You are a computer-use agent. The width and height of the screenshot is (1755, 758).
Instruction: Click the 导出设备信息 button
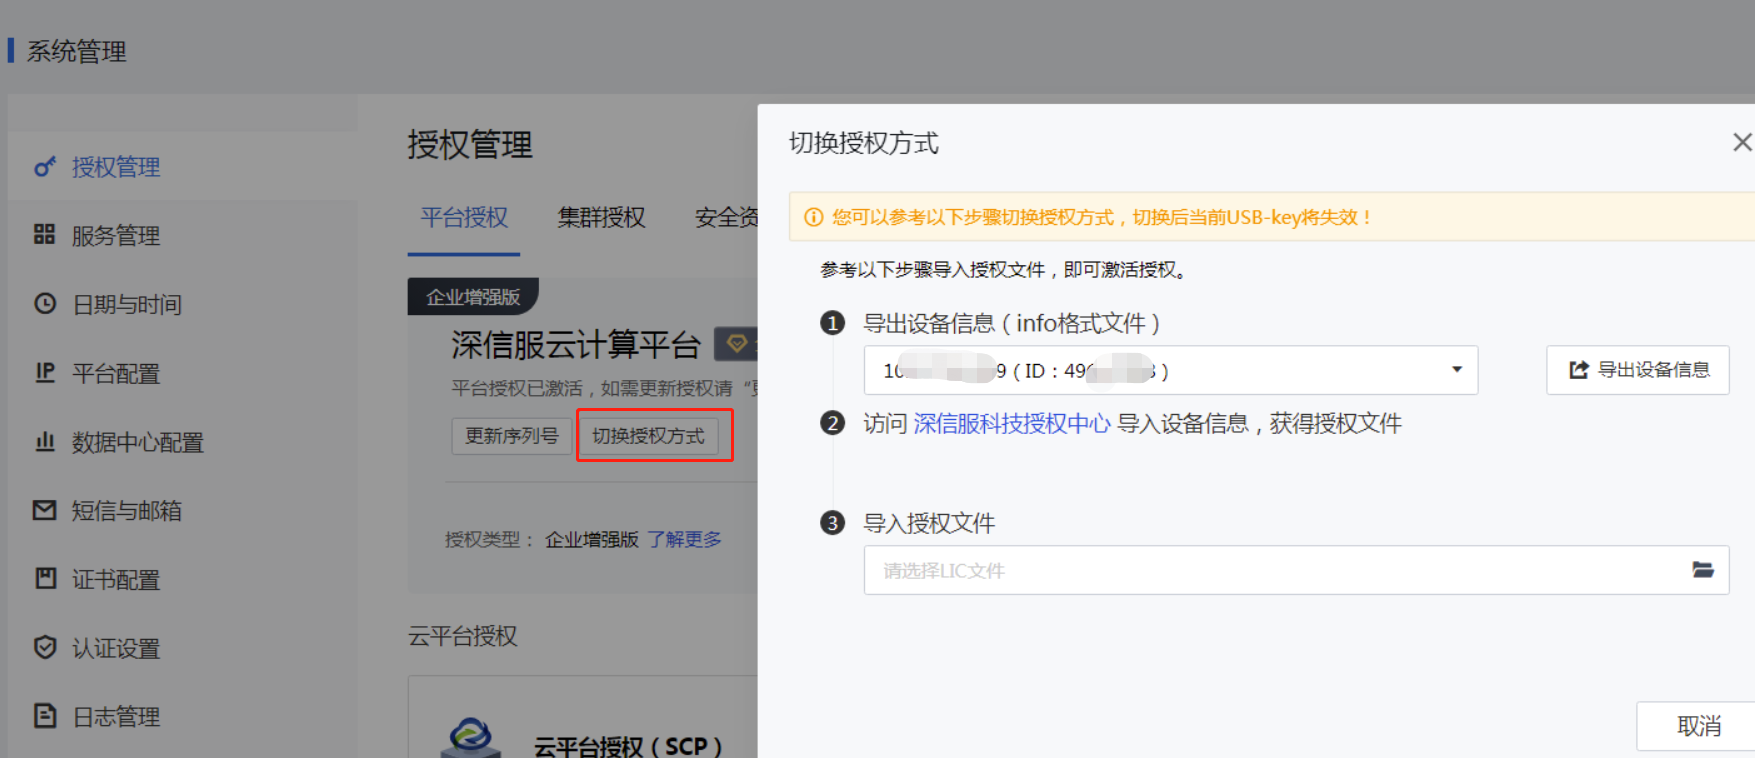pyautogui.click(x=1637, y=370)
